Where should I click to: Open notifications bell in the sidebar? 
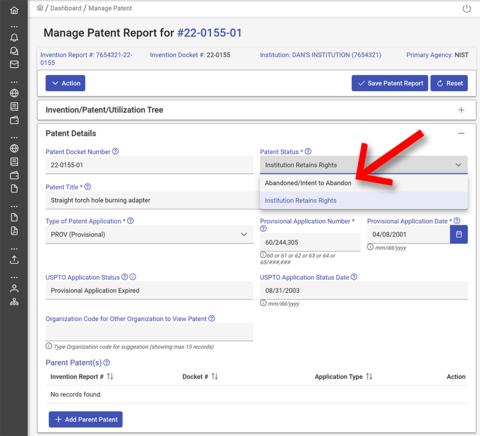(14, 37)
